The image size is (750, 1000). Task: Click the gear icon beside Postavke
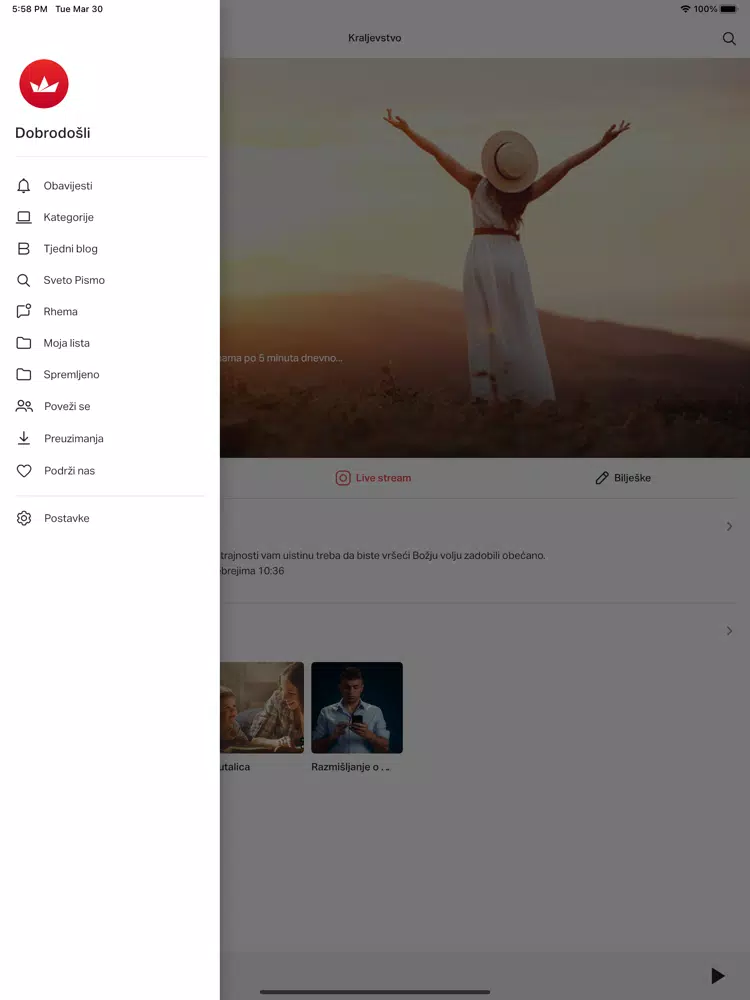point(24,518)
